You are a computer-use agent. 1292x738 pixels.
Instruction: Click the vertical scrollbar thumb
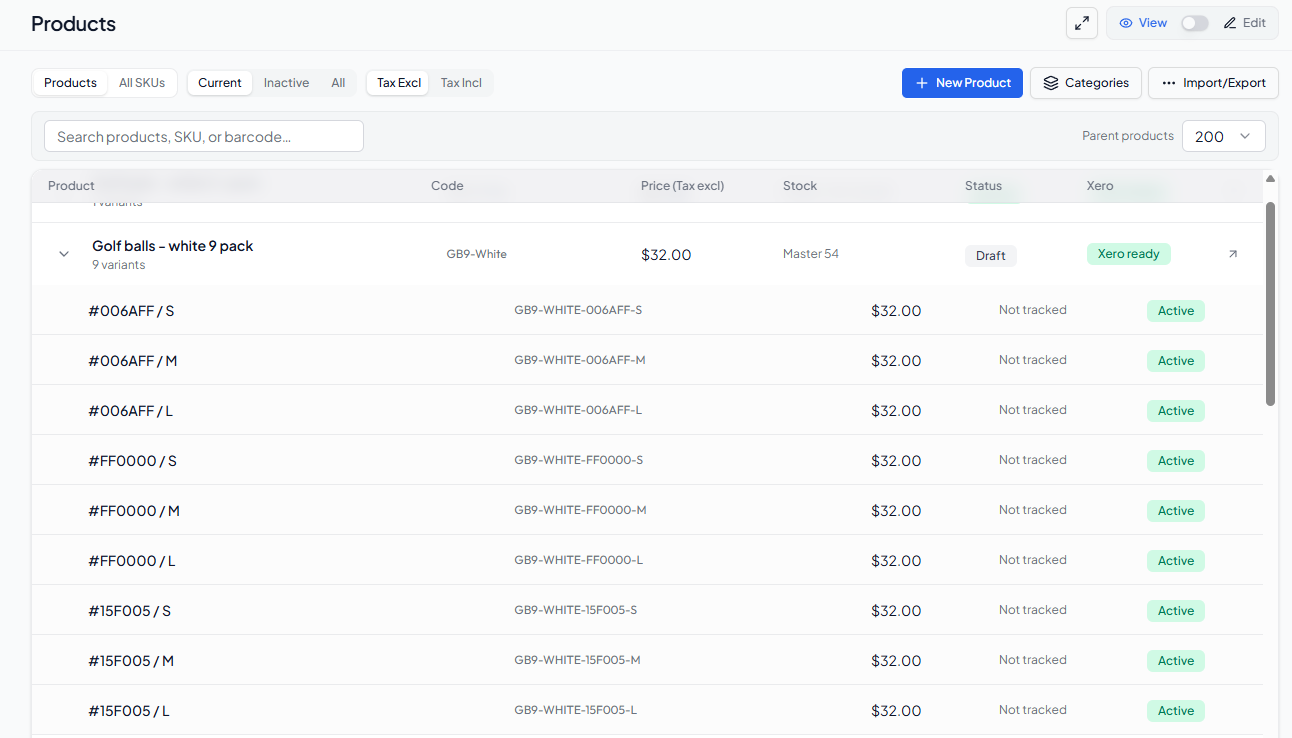(x=1271, y=304)
